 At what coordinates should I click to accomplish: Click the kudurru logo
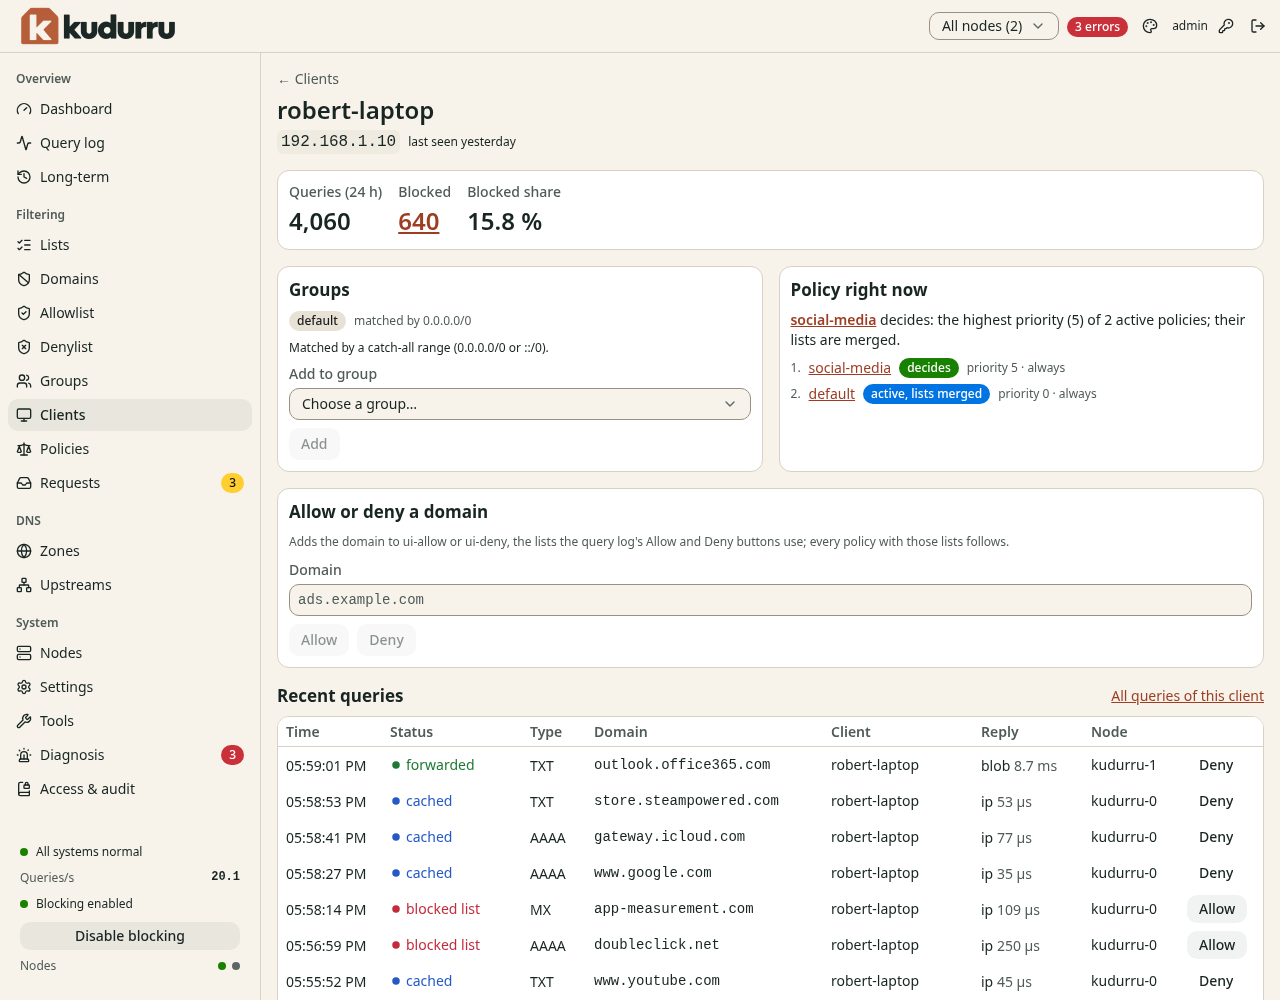(98, 26)
